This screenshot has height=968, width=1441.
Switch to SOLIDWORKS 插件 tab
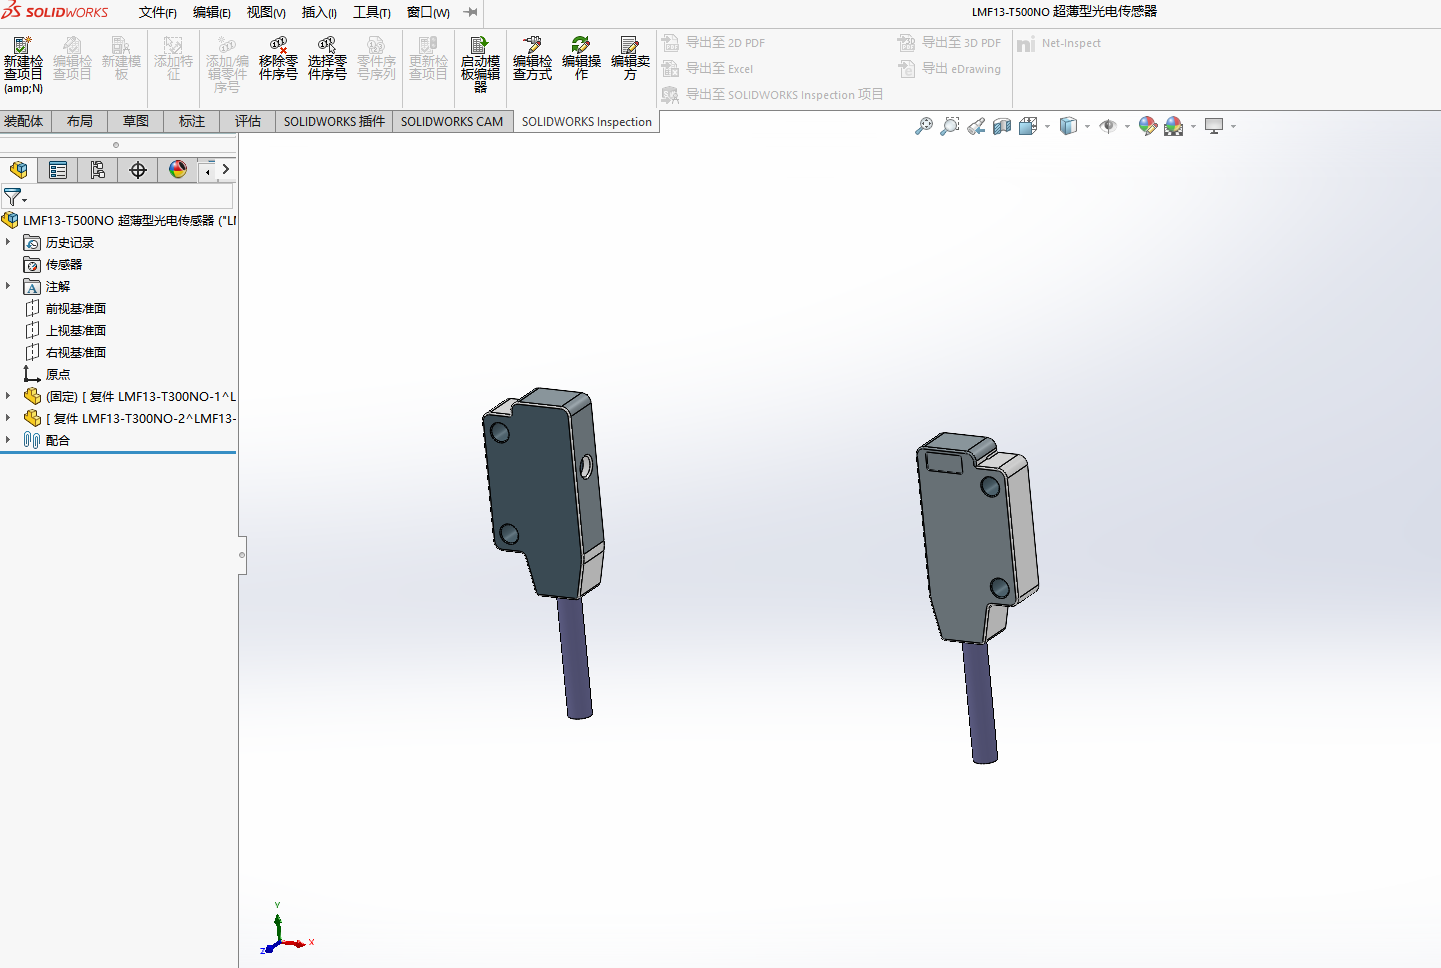(x=334, y=121)
